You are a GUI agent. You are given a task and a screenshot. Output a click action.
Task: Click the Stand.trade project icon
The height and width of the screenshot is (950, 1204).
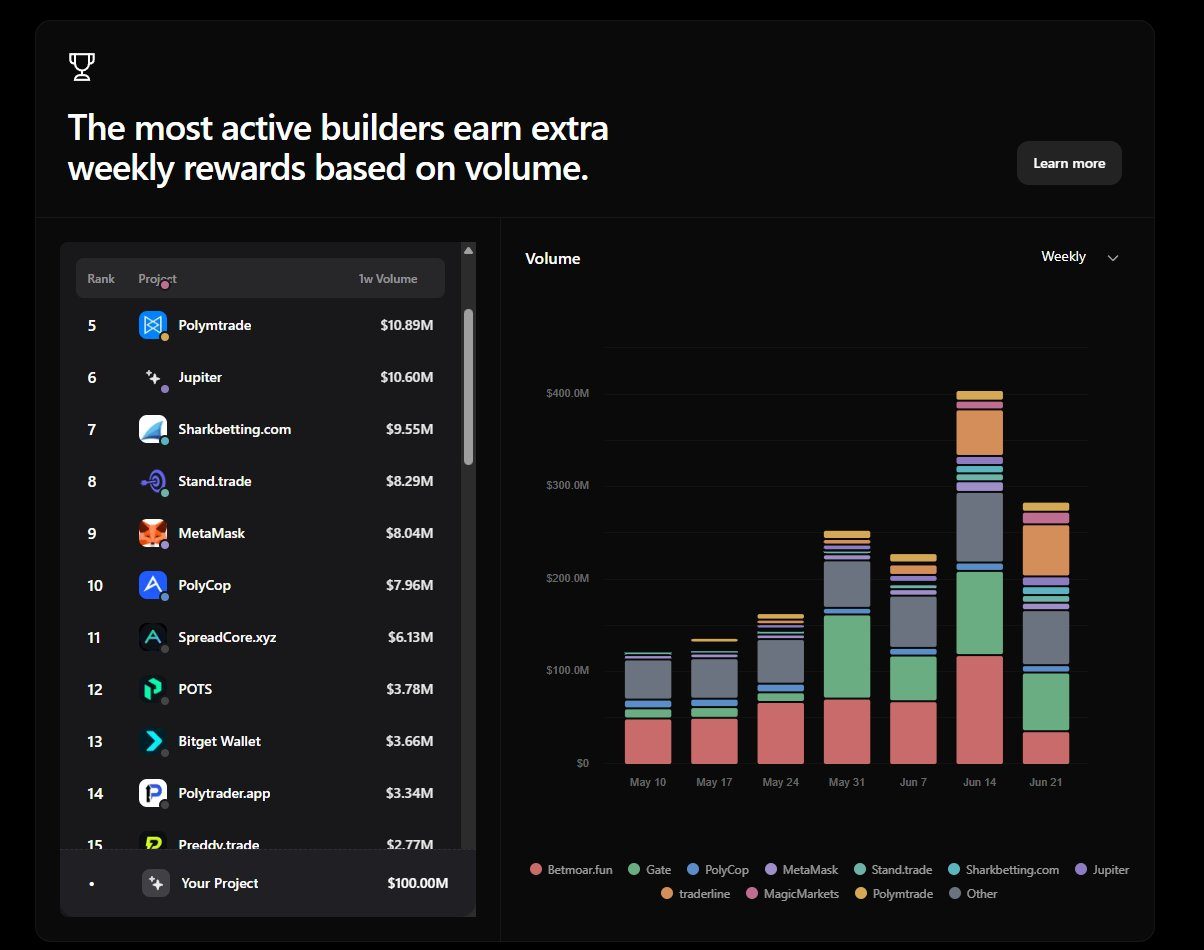pyautogui.click(x=152, y=481)
